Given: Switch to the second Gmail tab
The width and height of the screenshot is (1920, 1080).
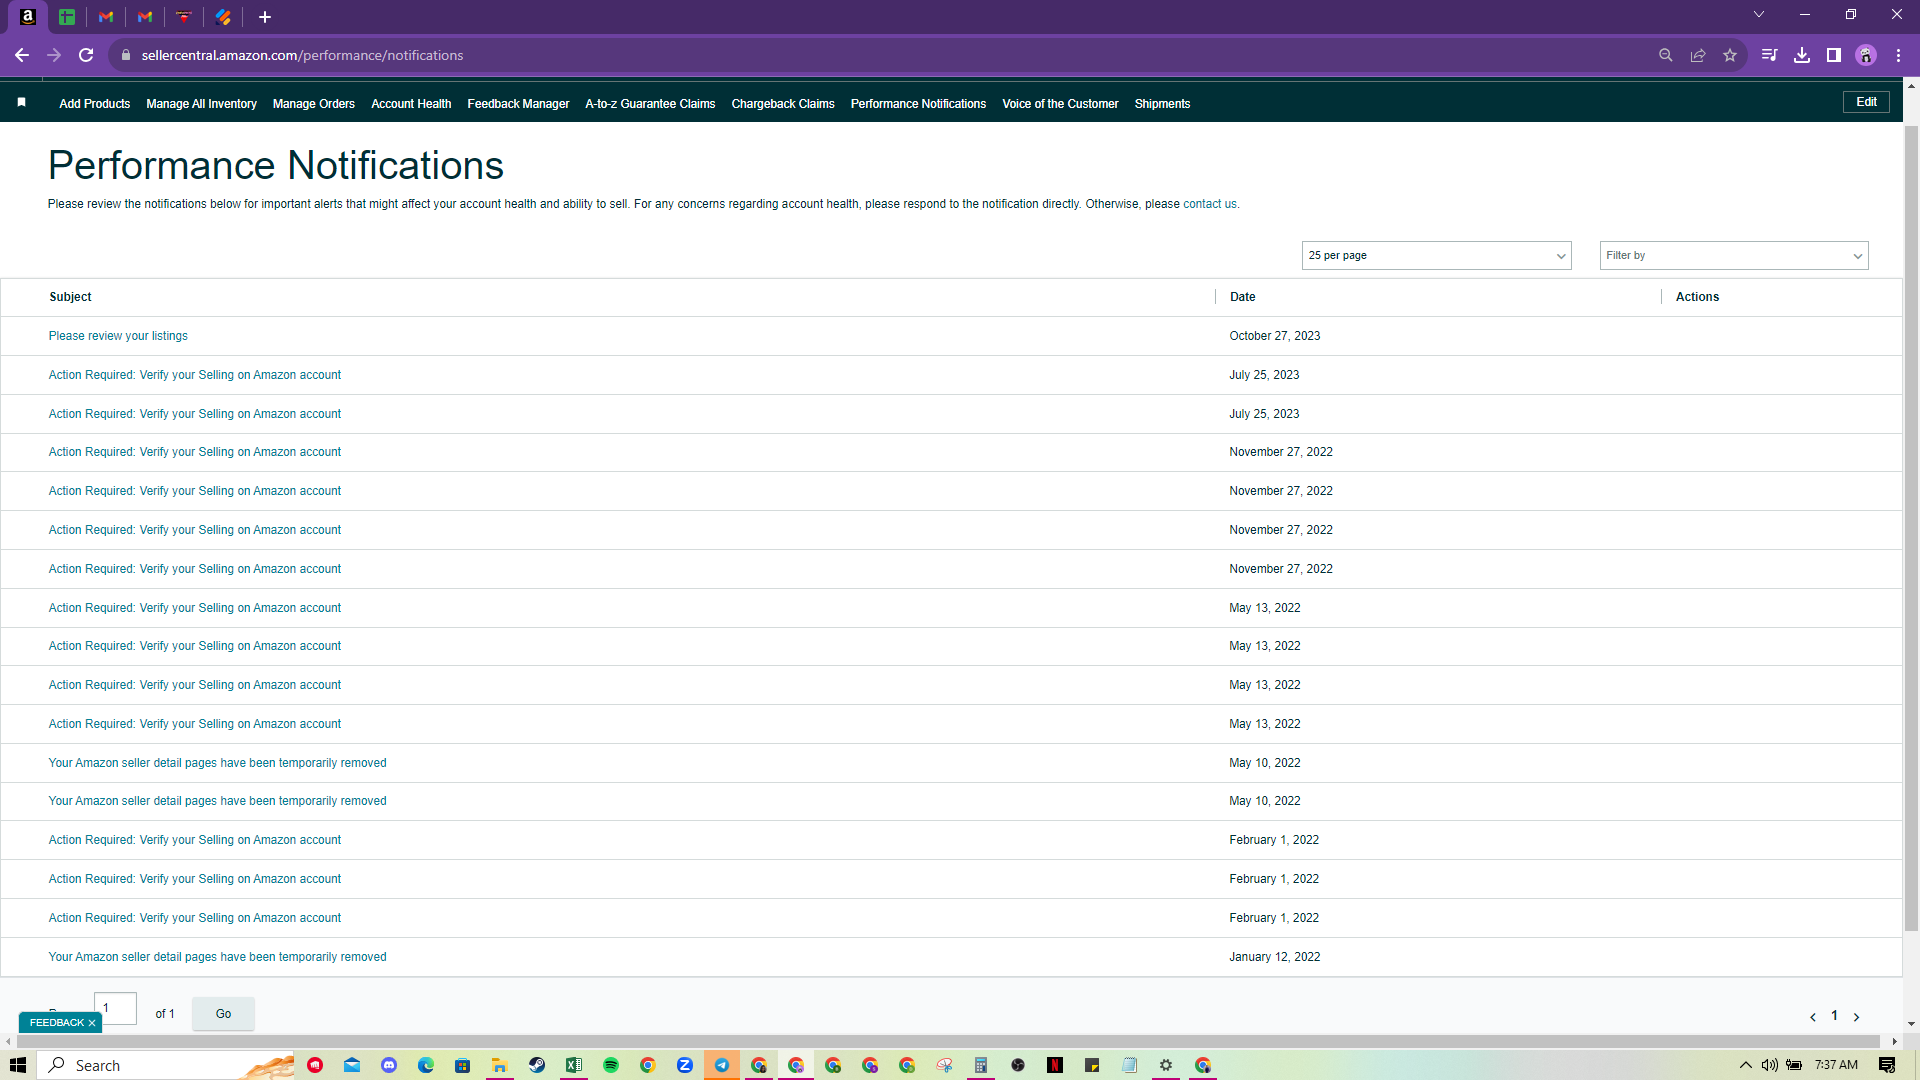Looking at the screenshot, I should coord(145,17).
